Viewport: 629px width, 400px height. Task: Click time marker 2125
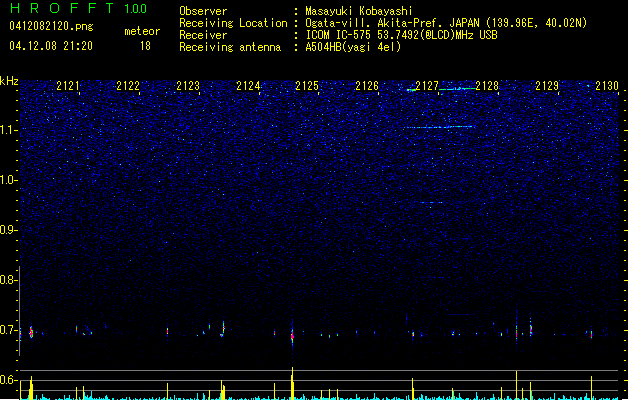[x=307, y=86]
